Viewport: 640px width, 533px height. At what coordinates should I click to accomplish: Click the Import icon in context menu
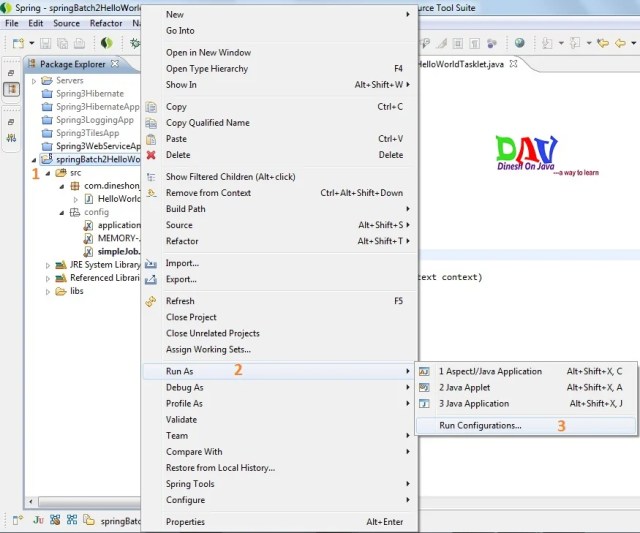pyautogui.click(x=151, y=264)
